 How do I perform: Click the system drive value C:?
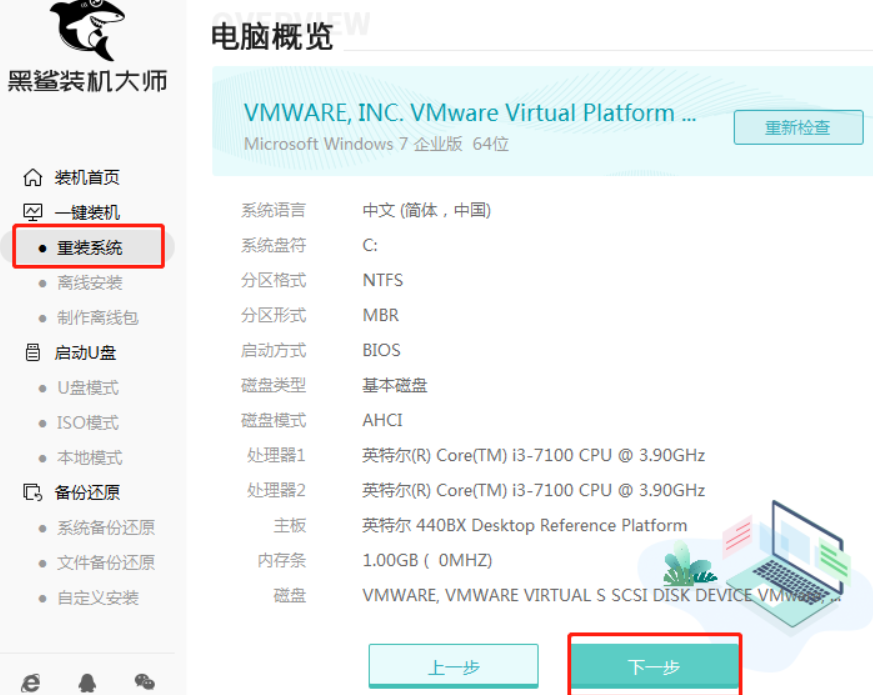coord(370,246)
